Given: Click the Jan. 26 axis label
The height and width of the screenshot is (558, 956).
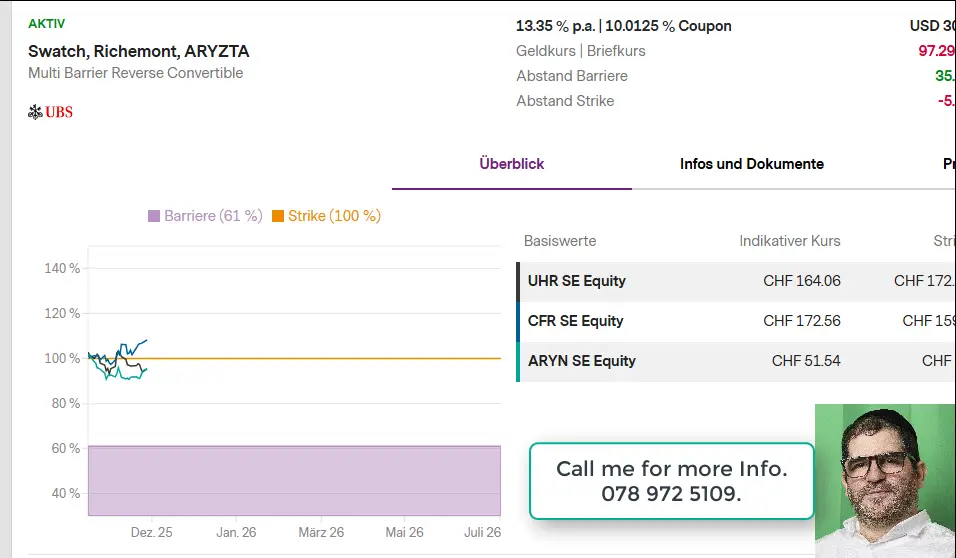Looking at the screenshot, I should (236, 532).
